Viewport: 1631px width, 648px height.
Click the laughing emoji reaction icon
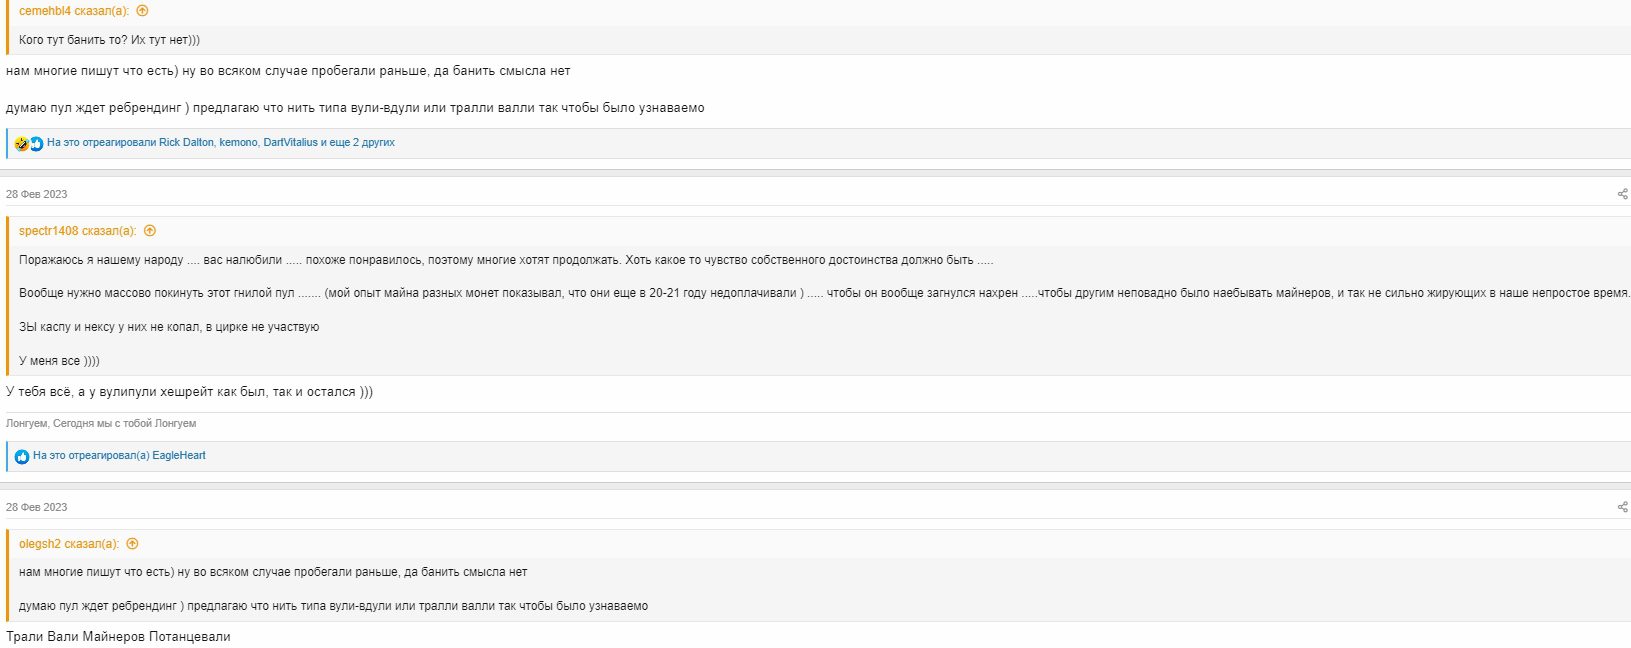click(22, 144)
